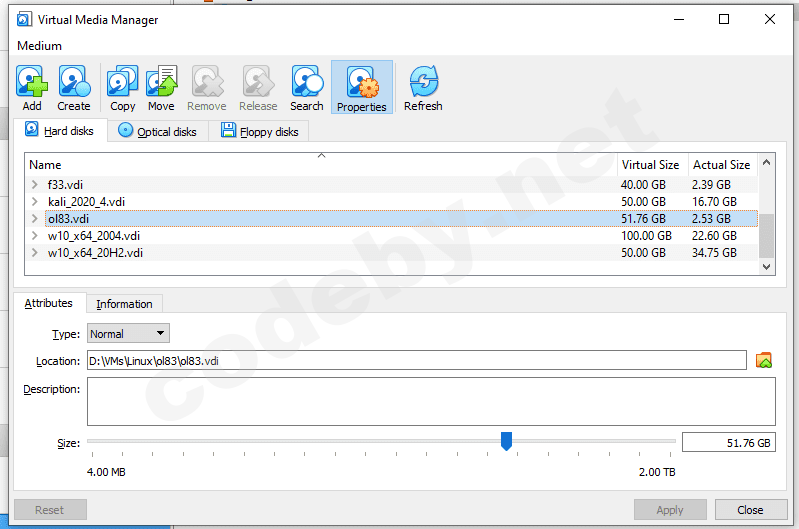Screen dimensions: 799x529
Task: Click the disk Size slider handle
Action: 506,441
